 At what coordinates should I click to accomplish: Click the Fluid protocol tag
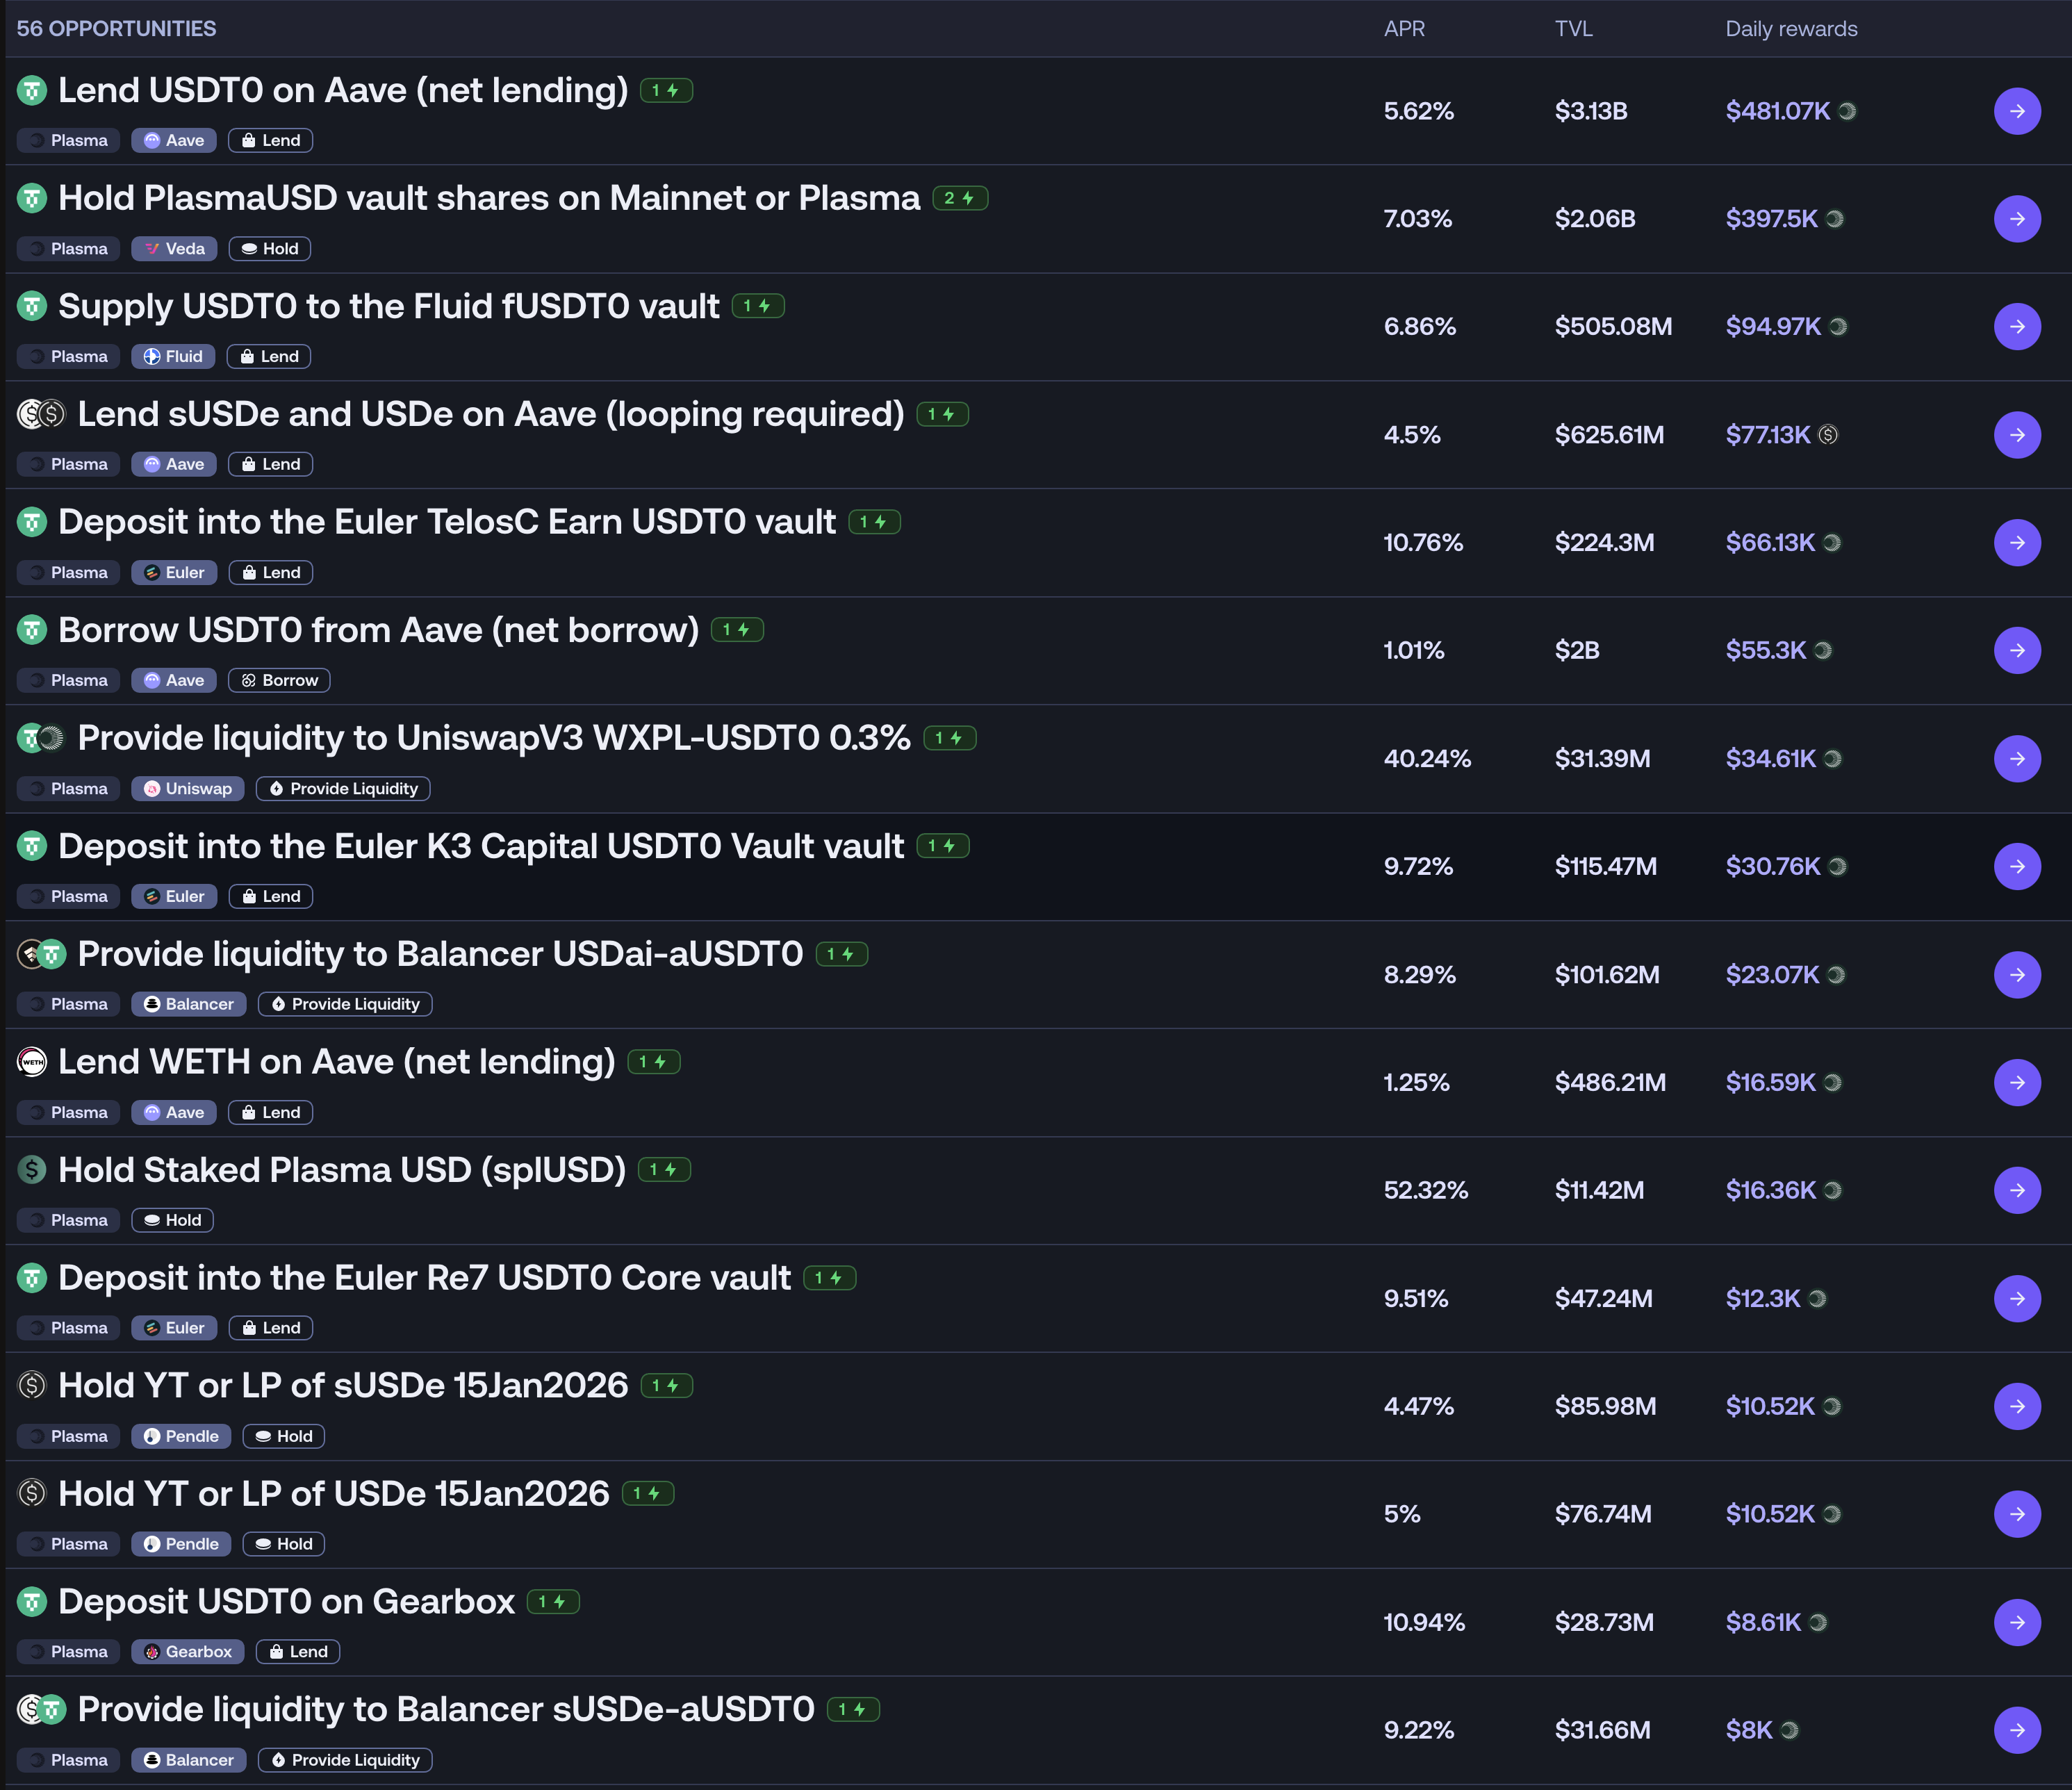(x=174, y=357)
